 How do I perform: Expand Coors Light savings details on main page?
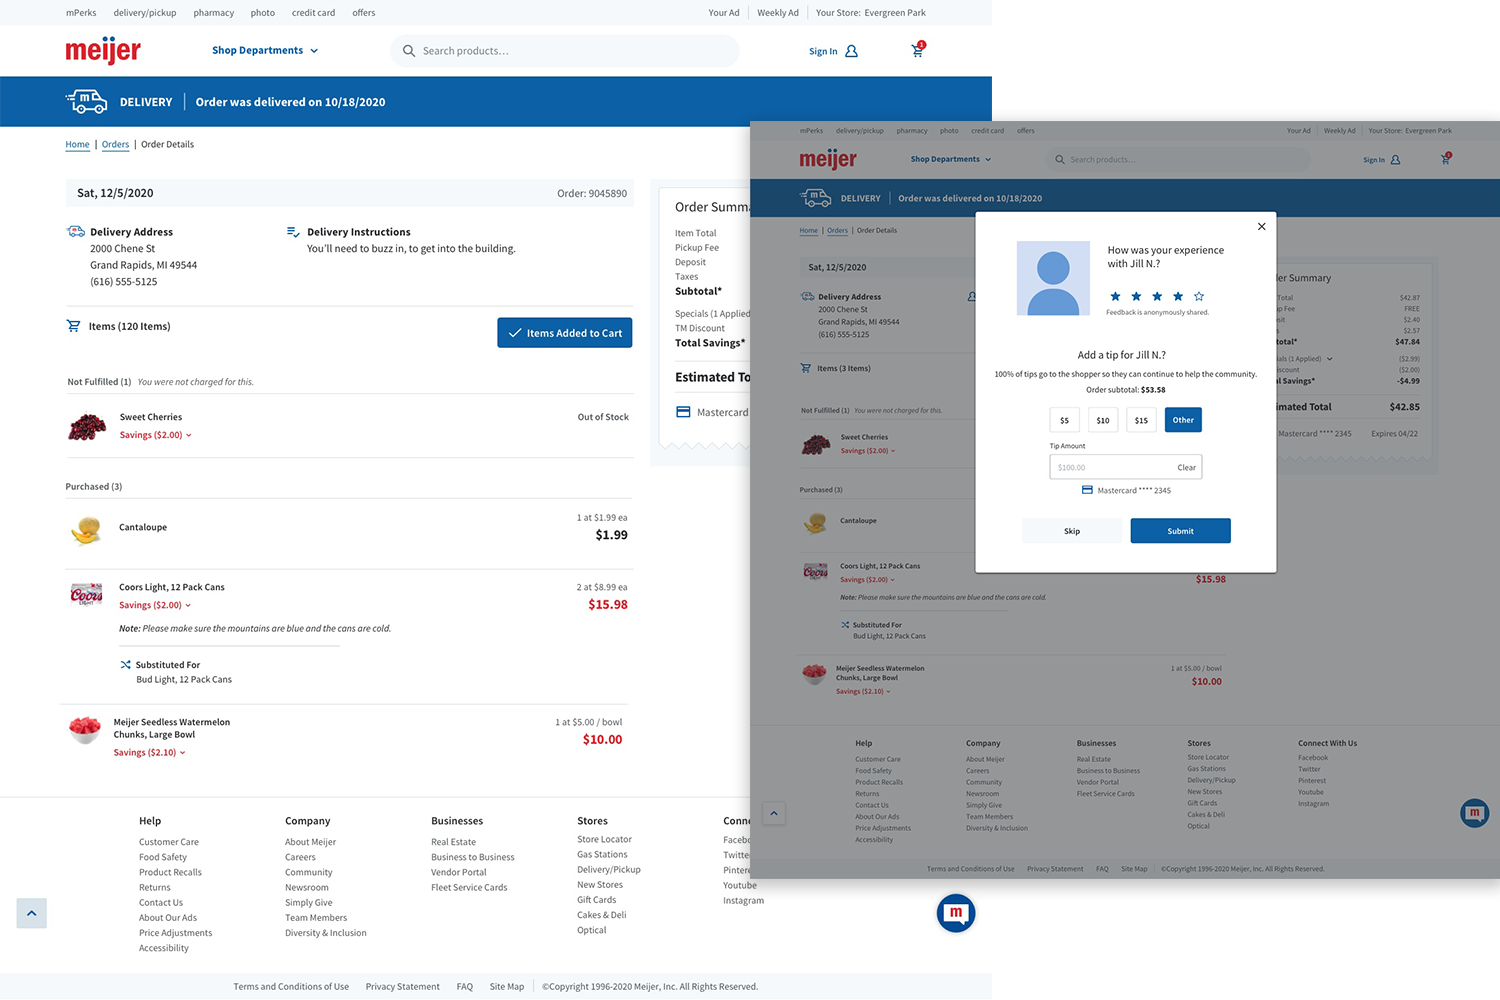point(155,605)
